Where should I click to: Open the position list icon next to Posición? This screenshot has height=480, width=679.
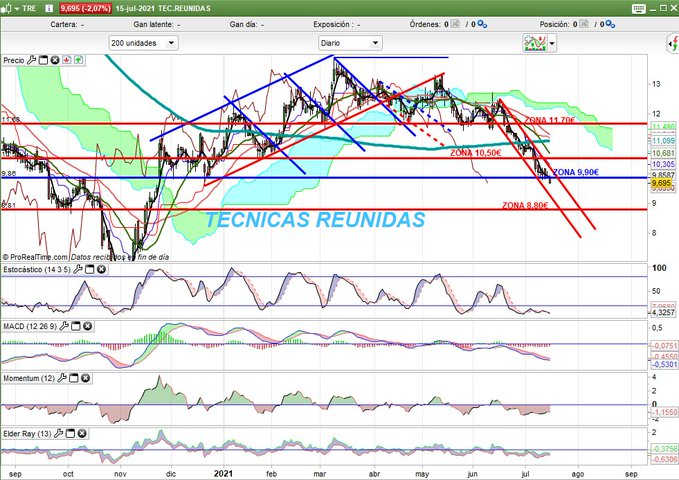point(584,24)
